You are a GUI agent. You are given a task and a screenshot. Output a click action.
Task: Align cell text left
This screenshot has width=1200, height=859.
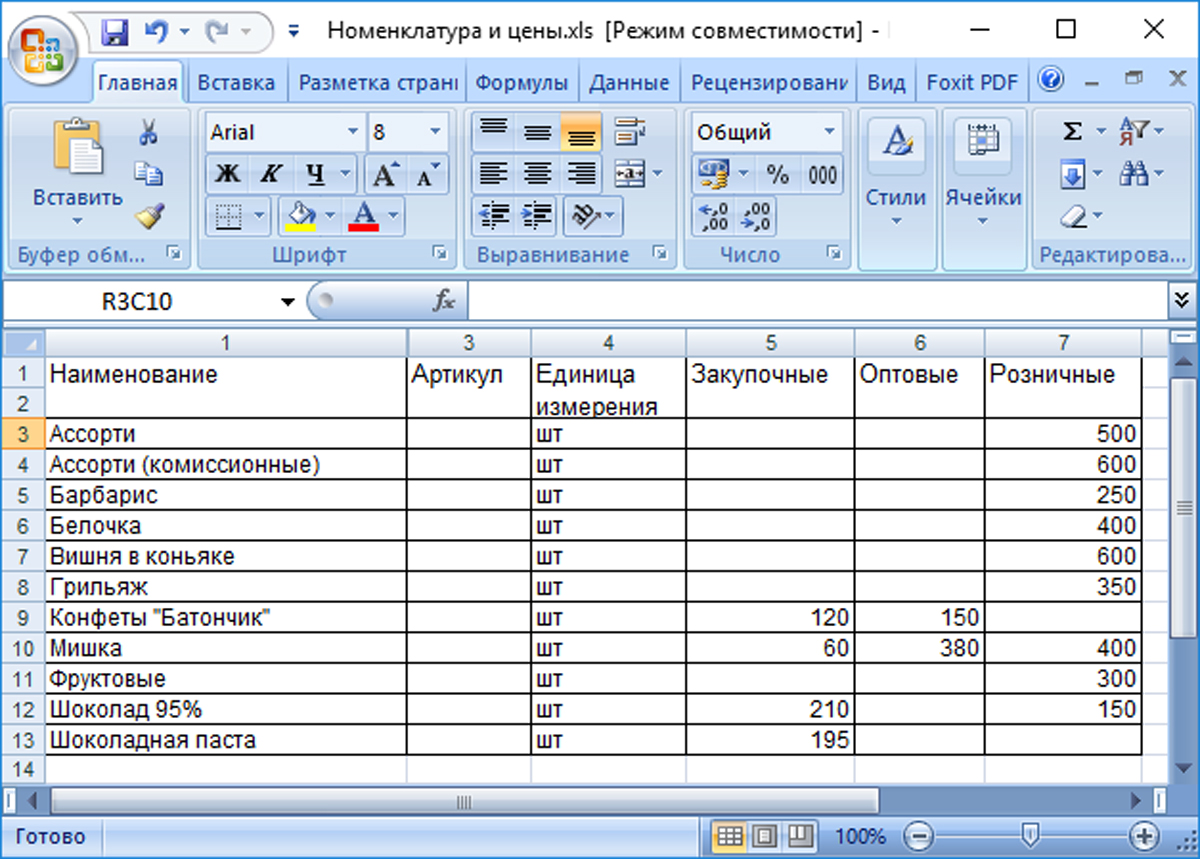click(x=491, y=174)
